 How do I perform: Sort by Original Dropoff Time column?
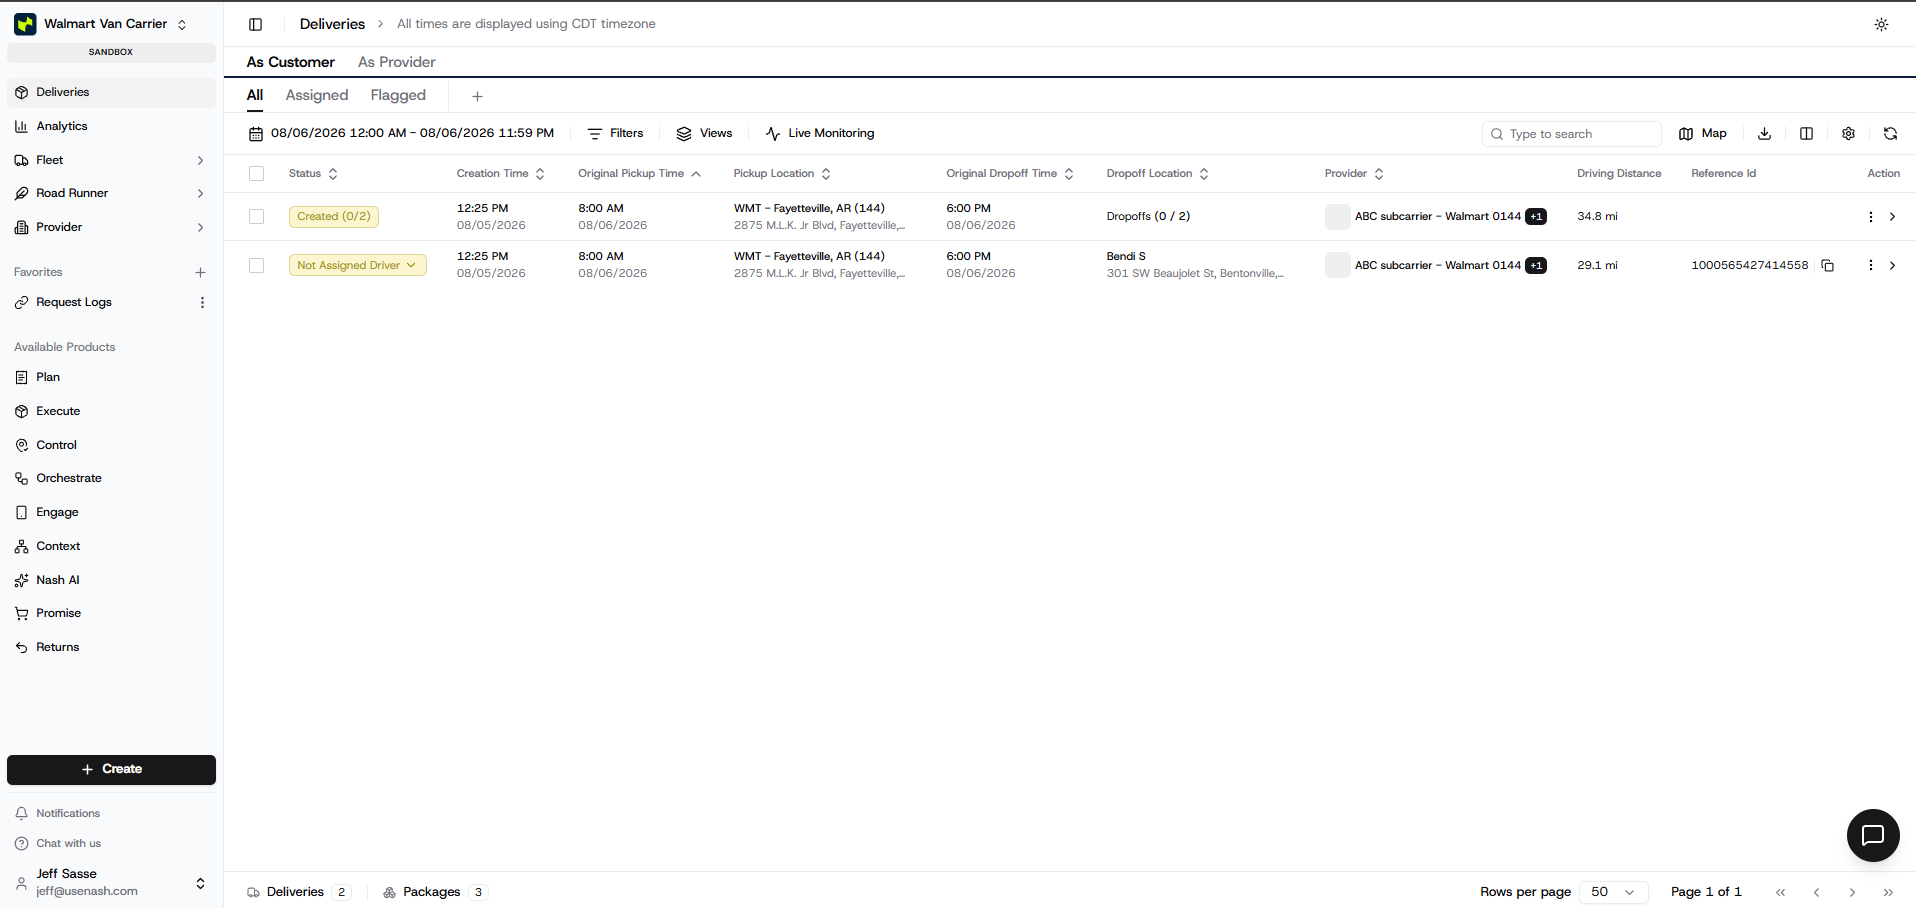pos(1010,174)
